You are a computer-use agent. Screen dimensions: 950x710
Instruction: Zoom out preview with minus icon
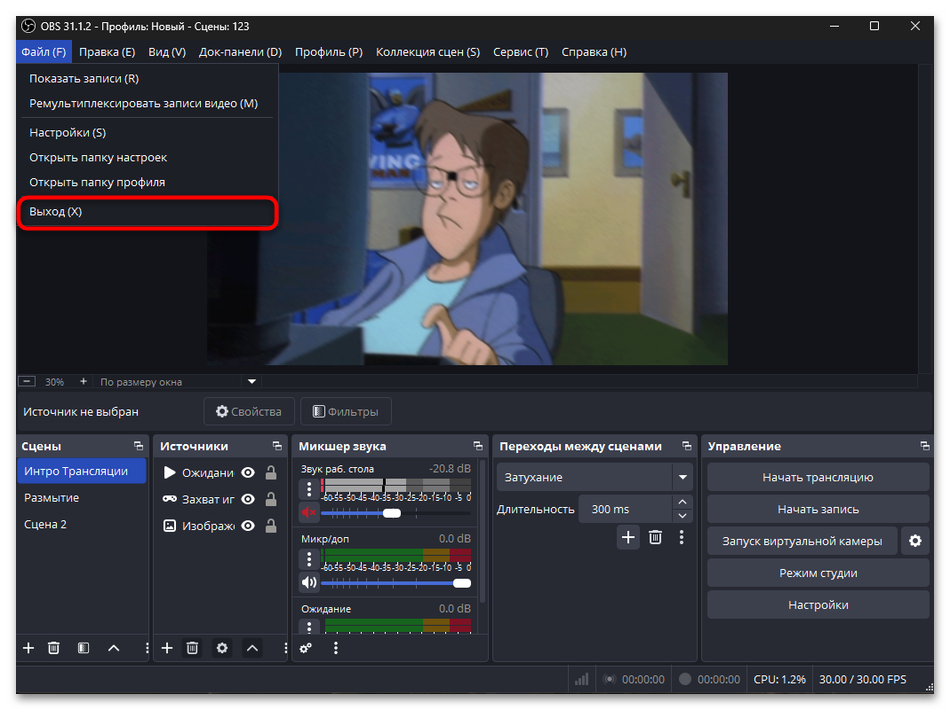coord(27,381)
